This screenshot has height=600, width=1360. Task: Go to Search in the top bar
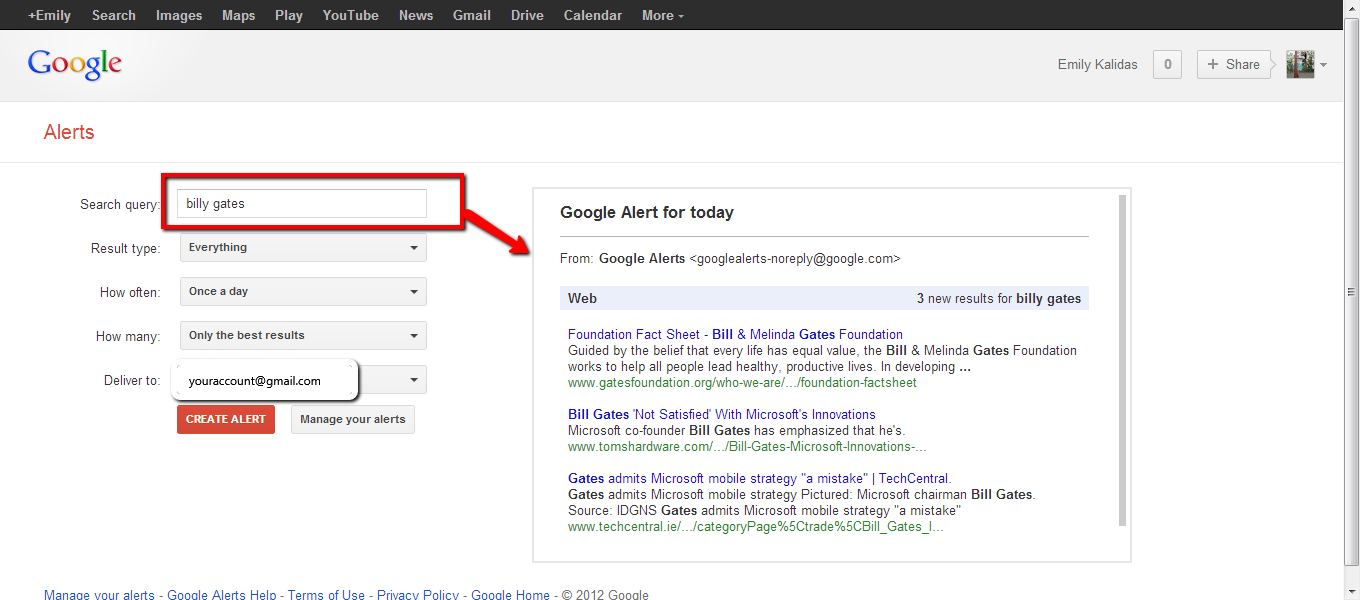click(x=113, y=15)
